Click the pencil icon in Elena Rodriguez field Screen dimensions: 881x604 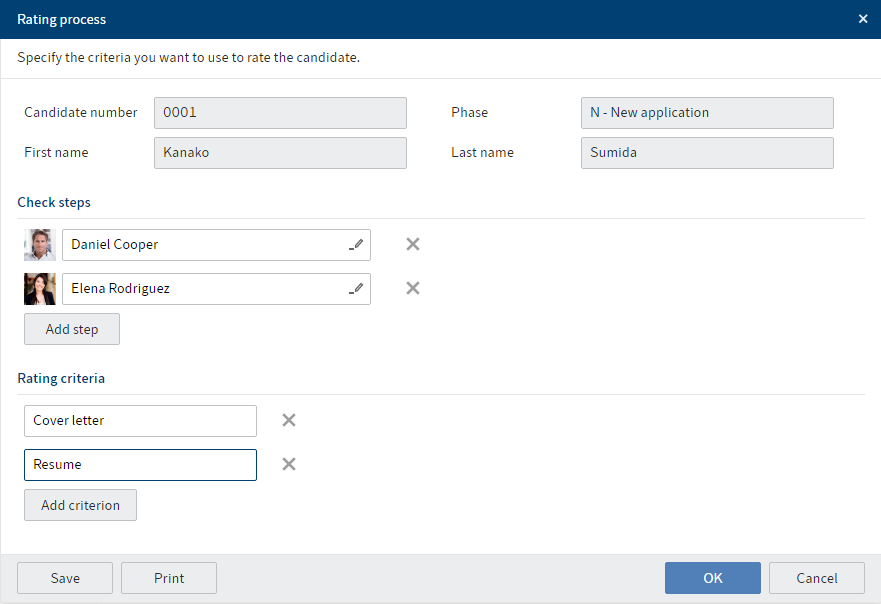pyautogui.click(x=357, y=288)
